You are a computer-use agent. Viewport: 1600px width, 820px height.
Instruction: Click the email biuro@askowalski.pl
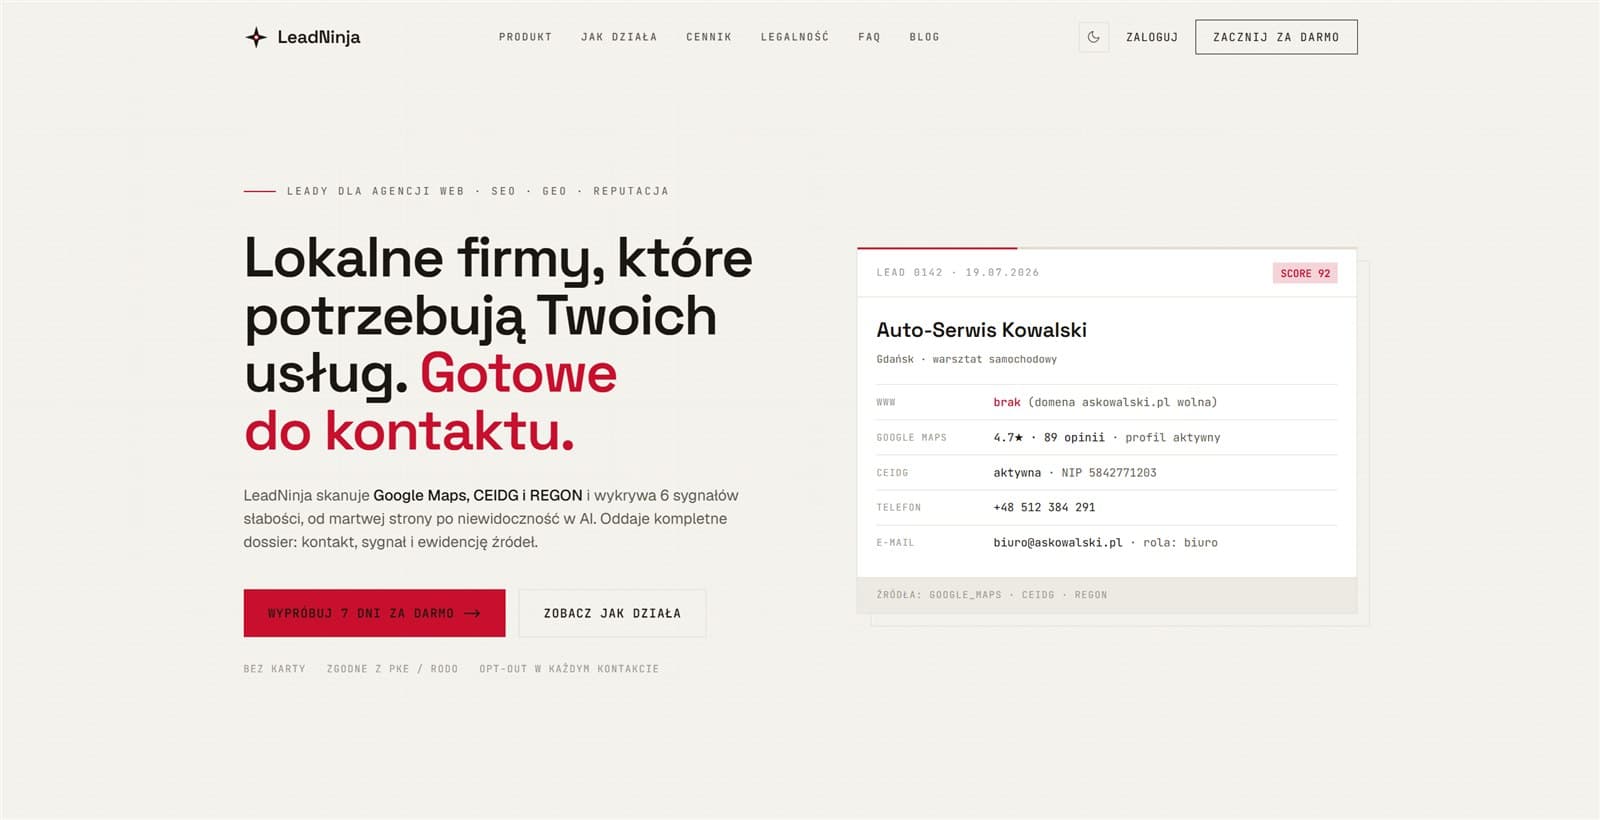coord(1058,542)
